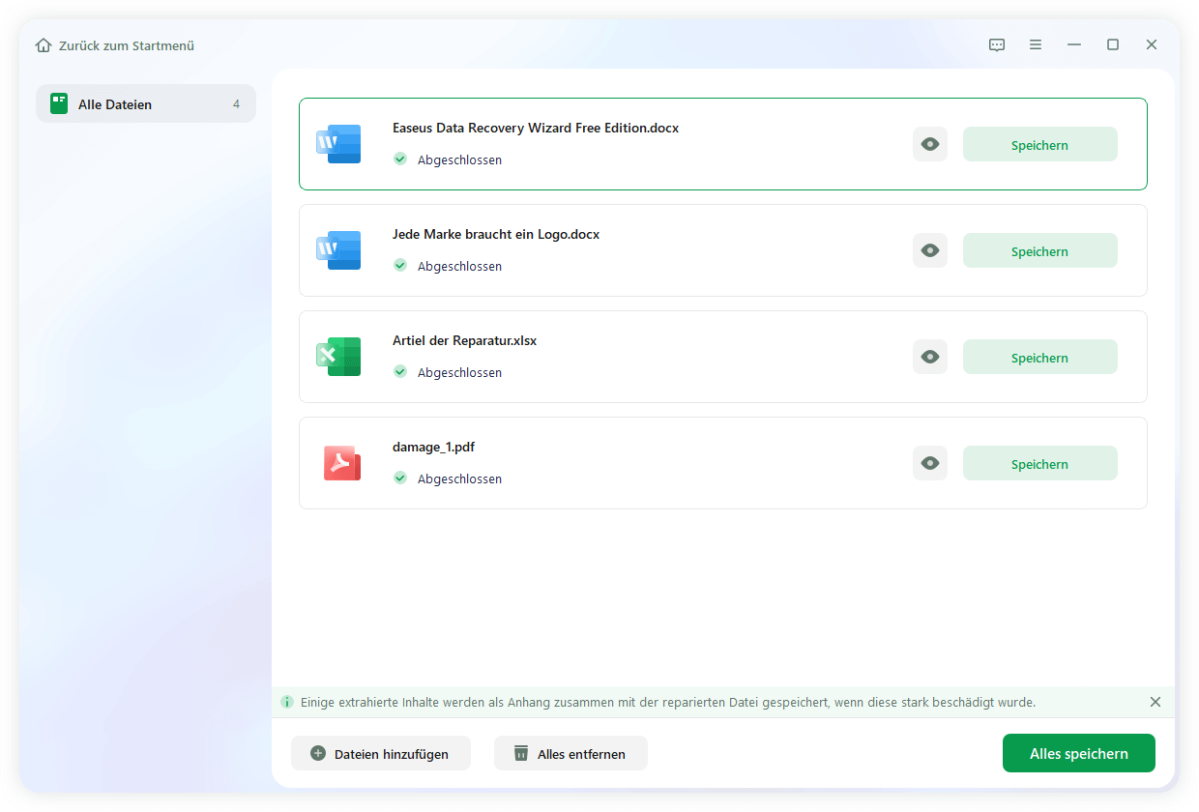
Task: Select Alle Dateien in the sidebar
Action: pyautogui.click(x=145, y=103)
